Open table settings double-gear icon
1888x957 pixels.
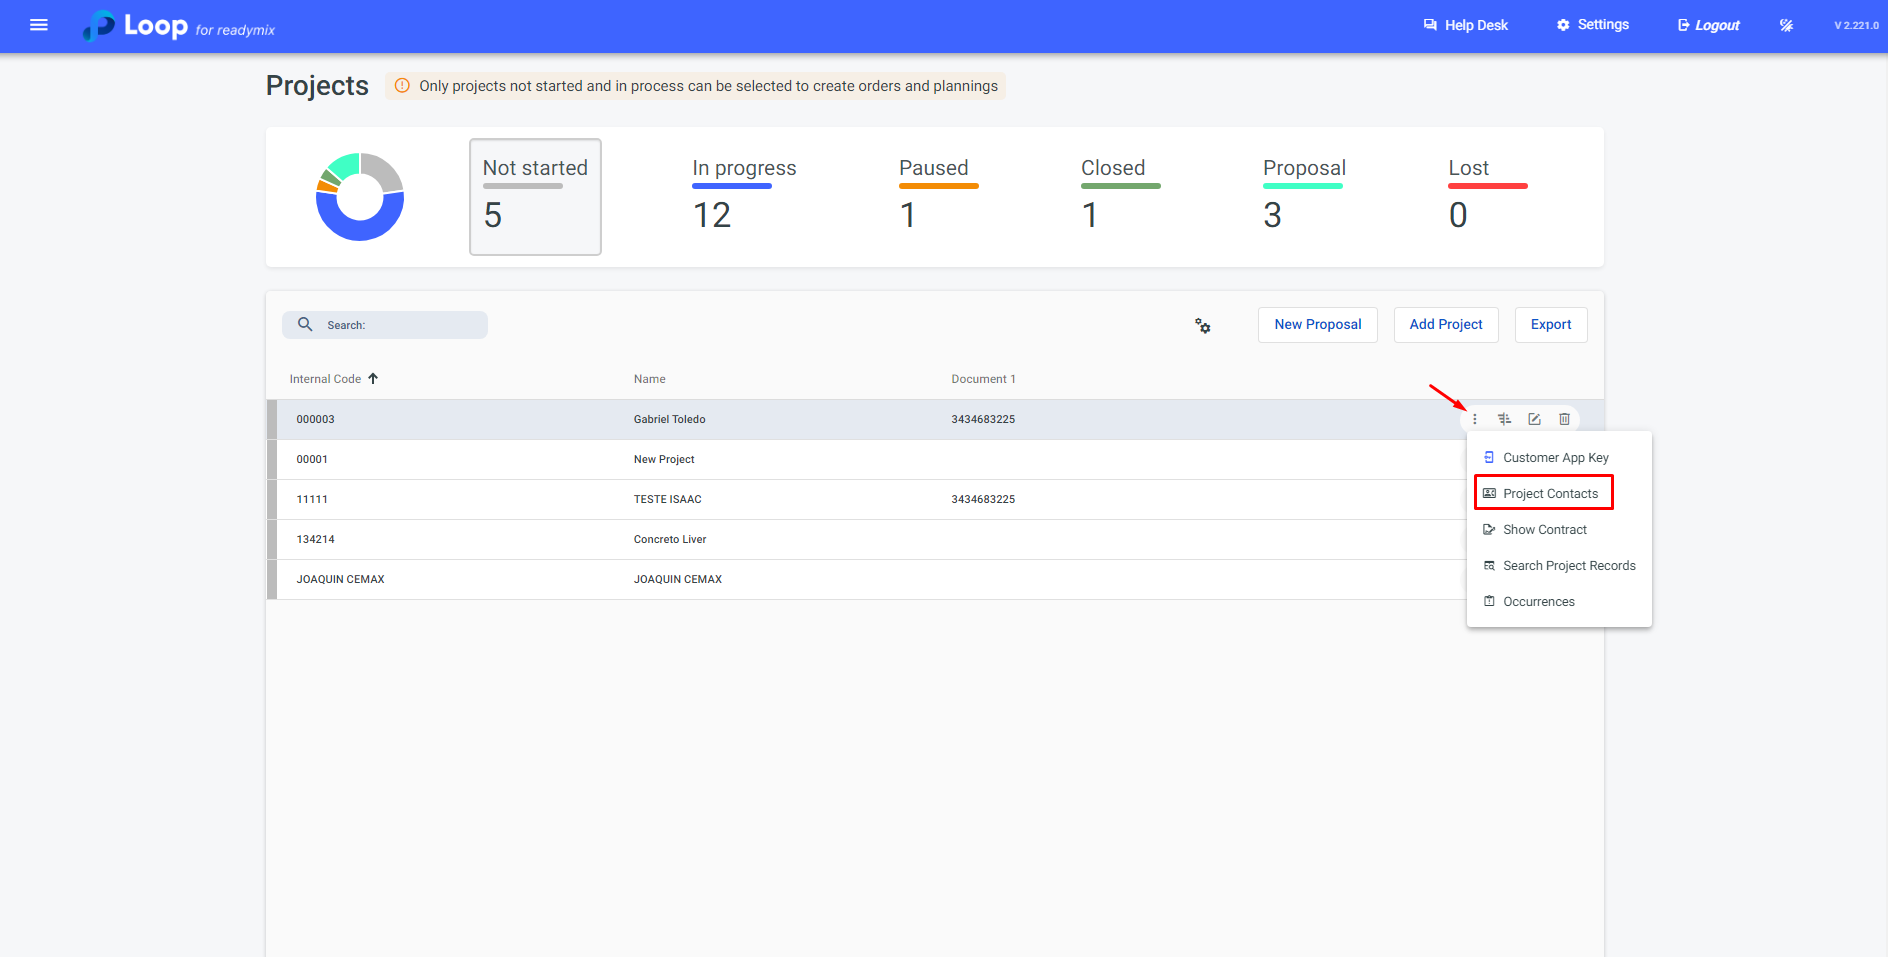(x=1203, y=326)
